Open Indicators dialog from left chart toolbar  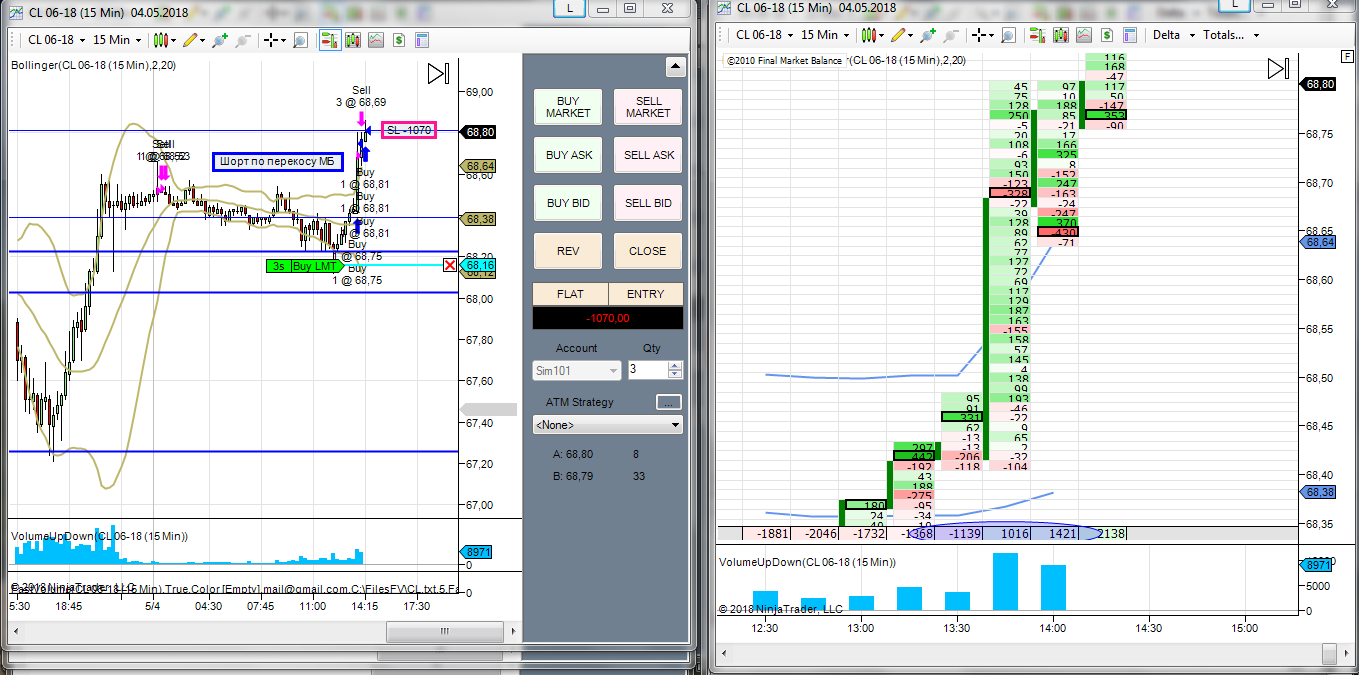click(376, 40)
